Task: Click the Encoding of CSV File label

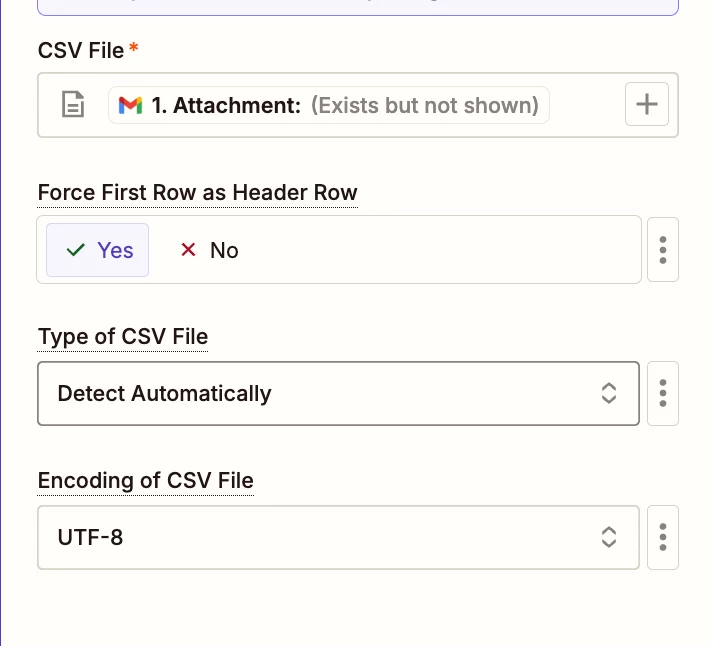Action: (145, 480)
